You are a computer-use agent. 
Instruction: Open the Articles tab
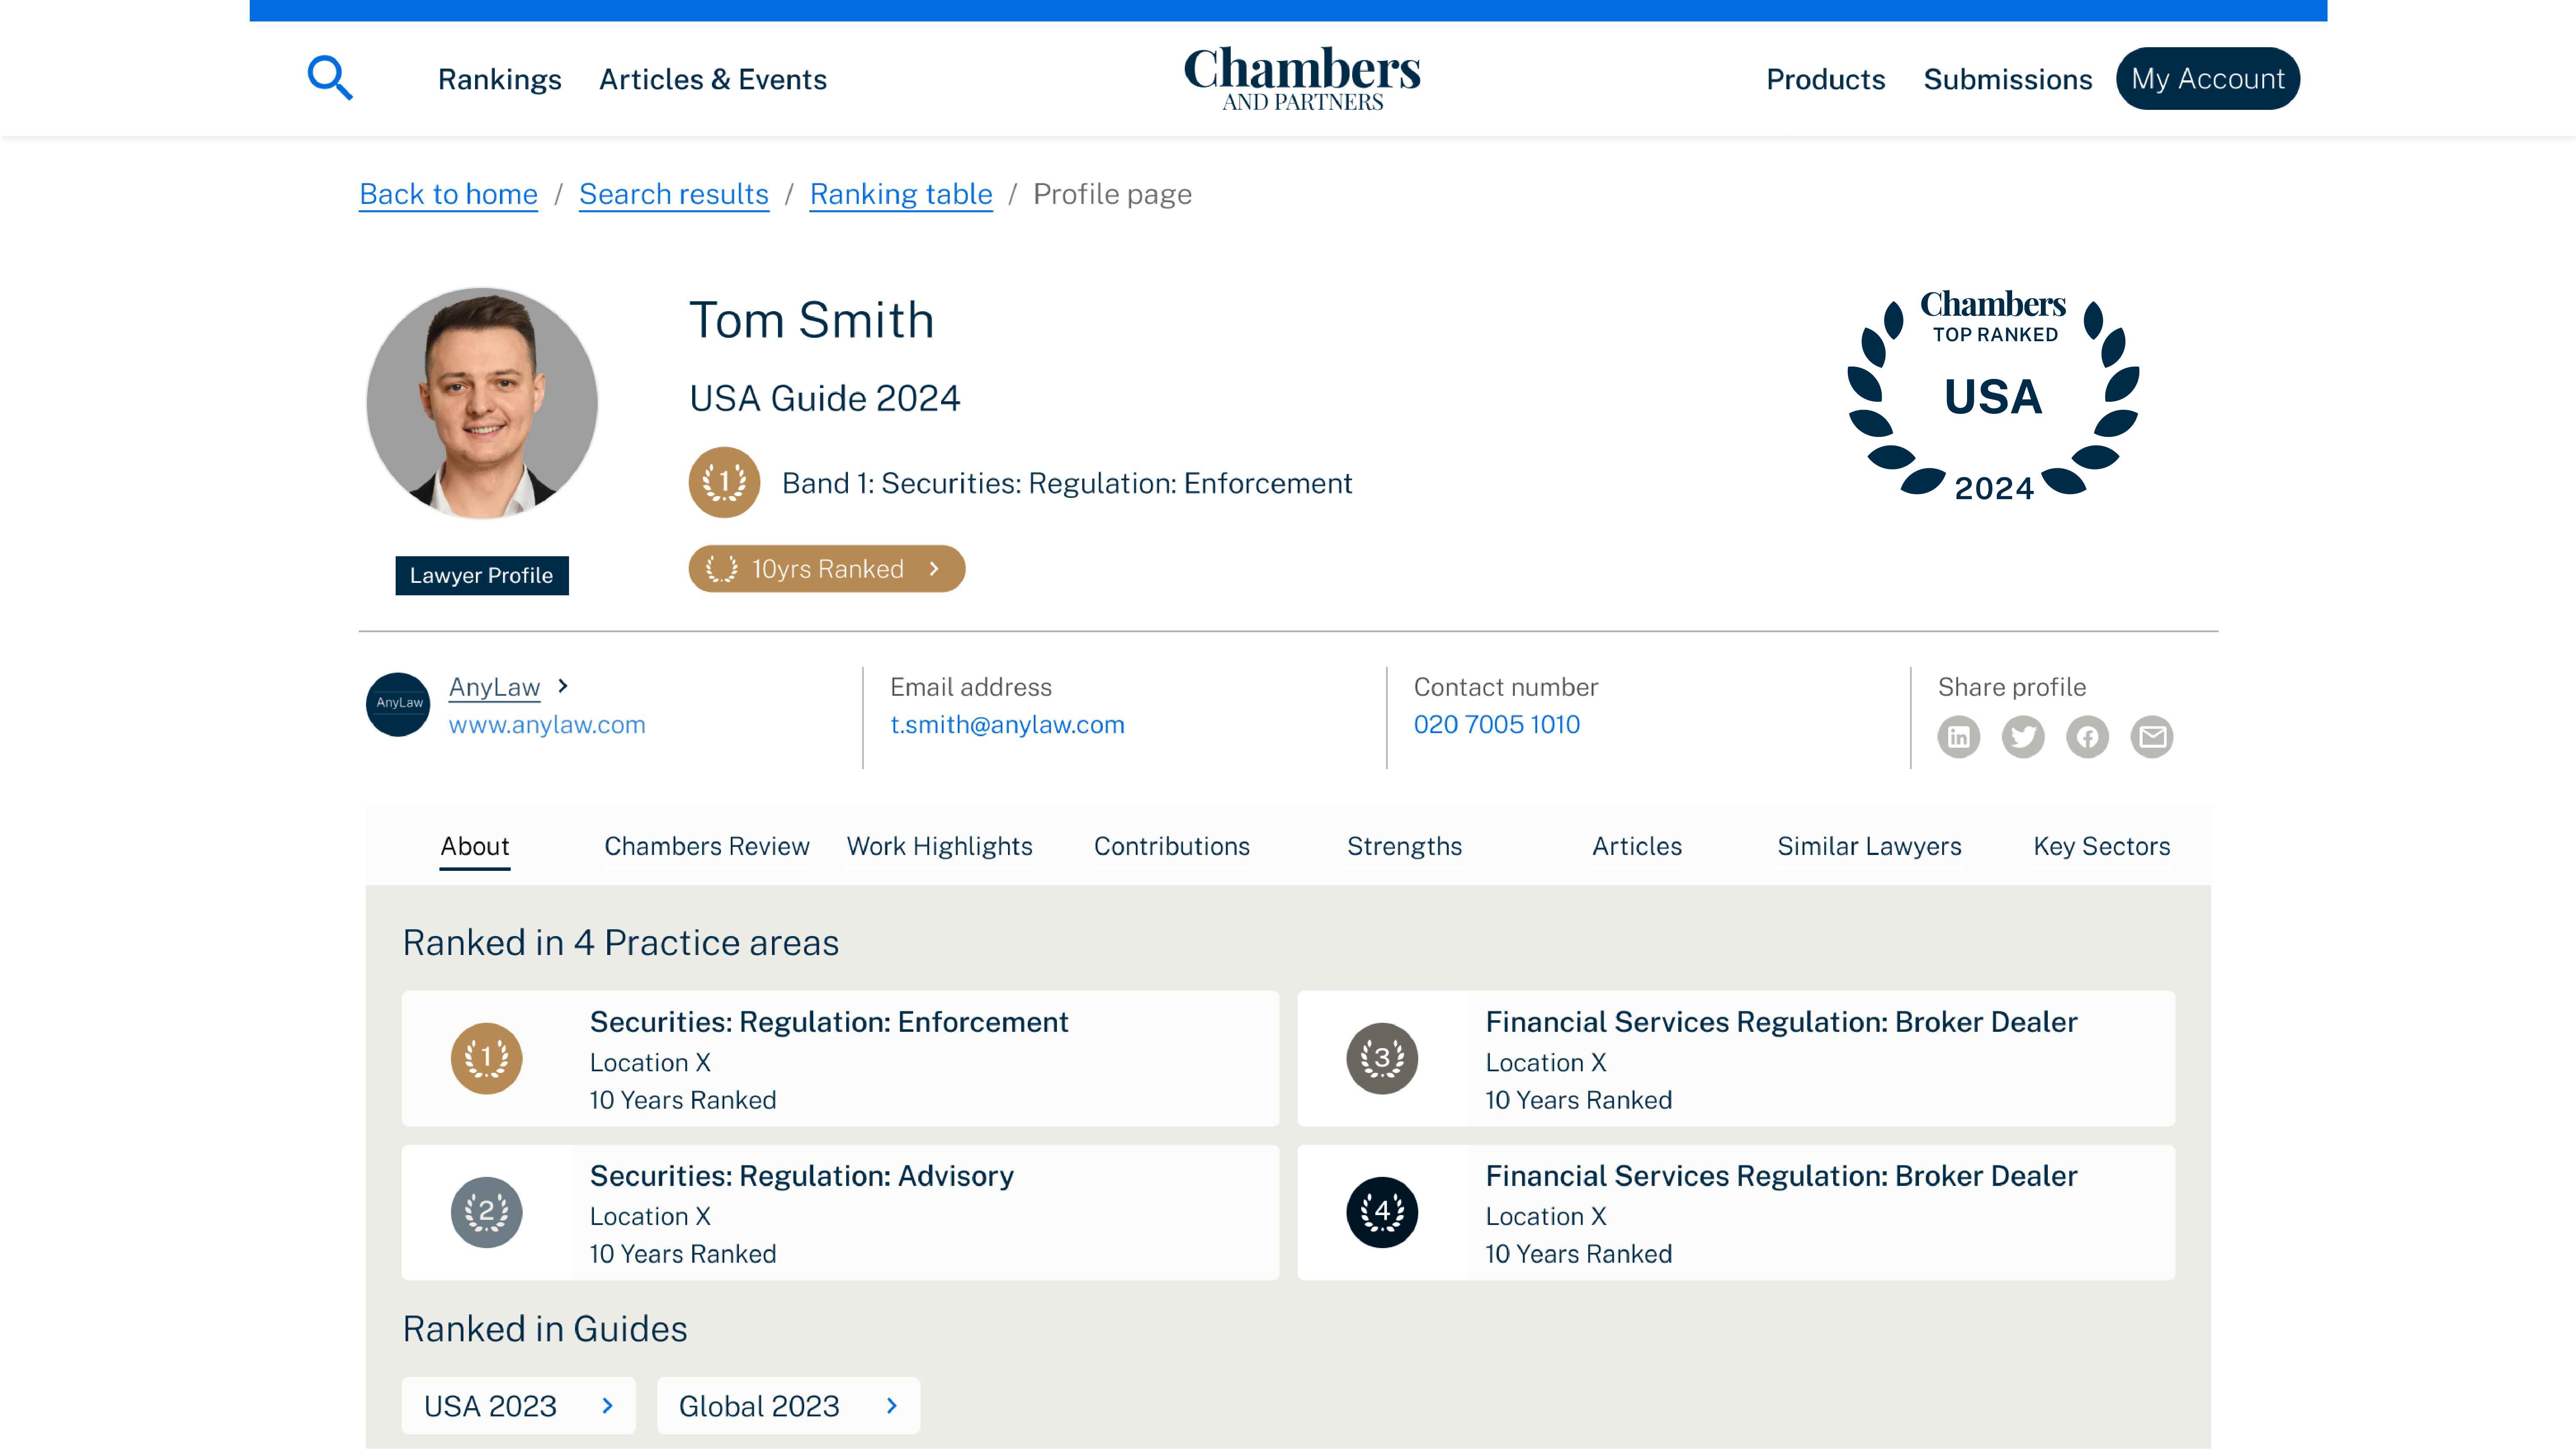coord(1637,846)
